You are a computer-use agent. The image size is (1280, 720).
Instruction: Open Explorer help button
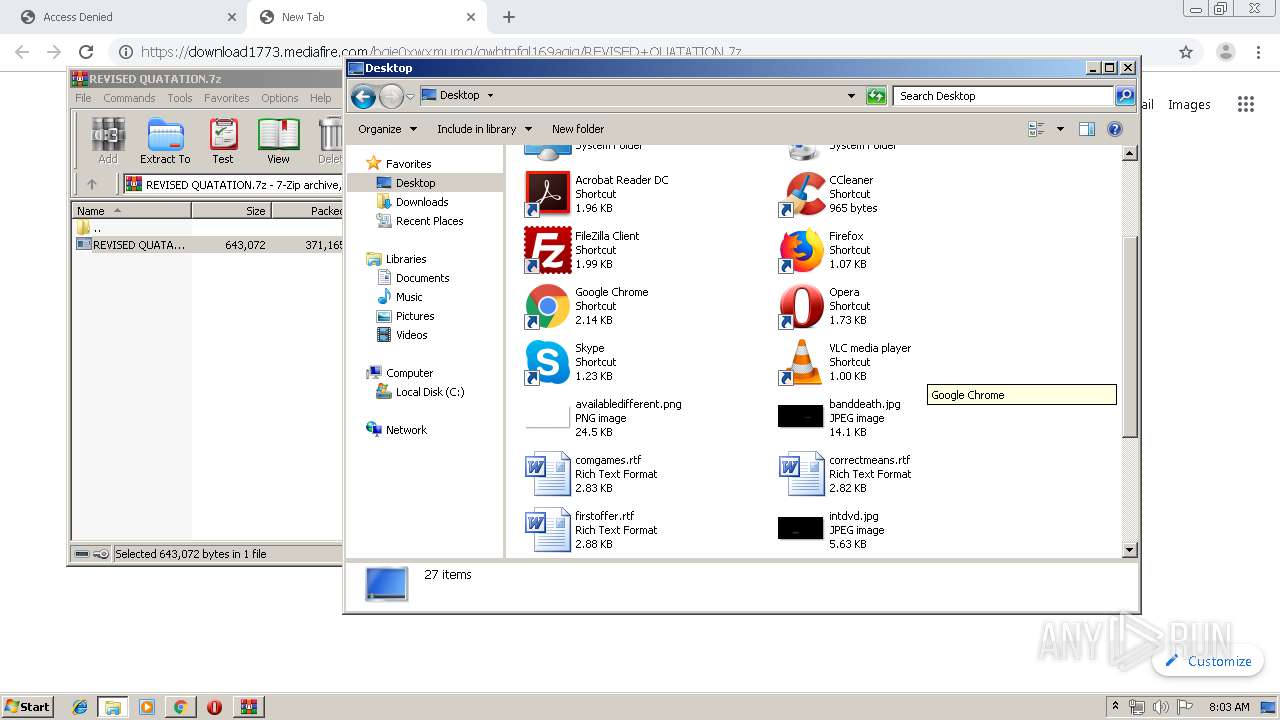pyautogui.click(x=1115, y=129)
